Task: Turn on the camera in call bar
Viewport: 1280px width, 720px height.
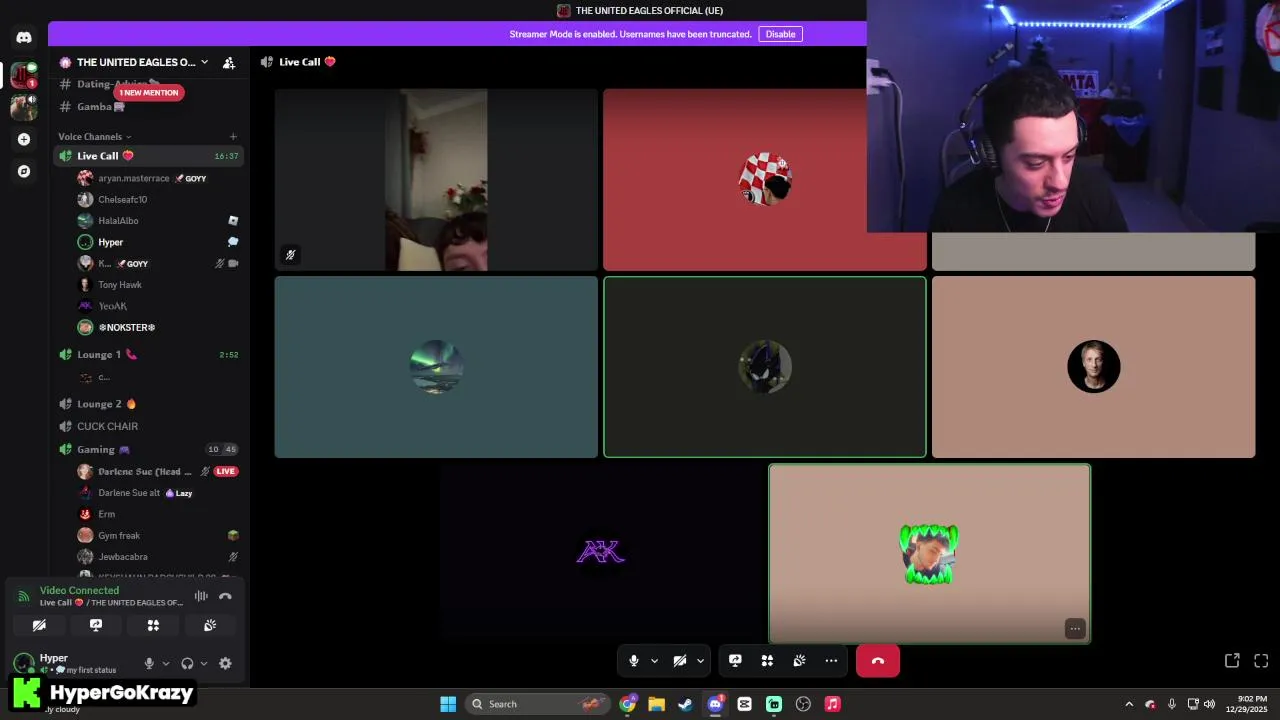Action: (x=679, y=661)
